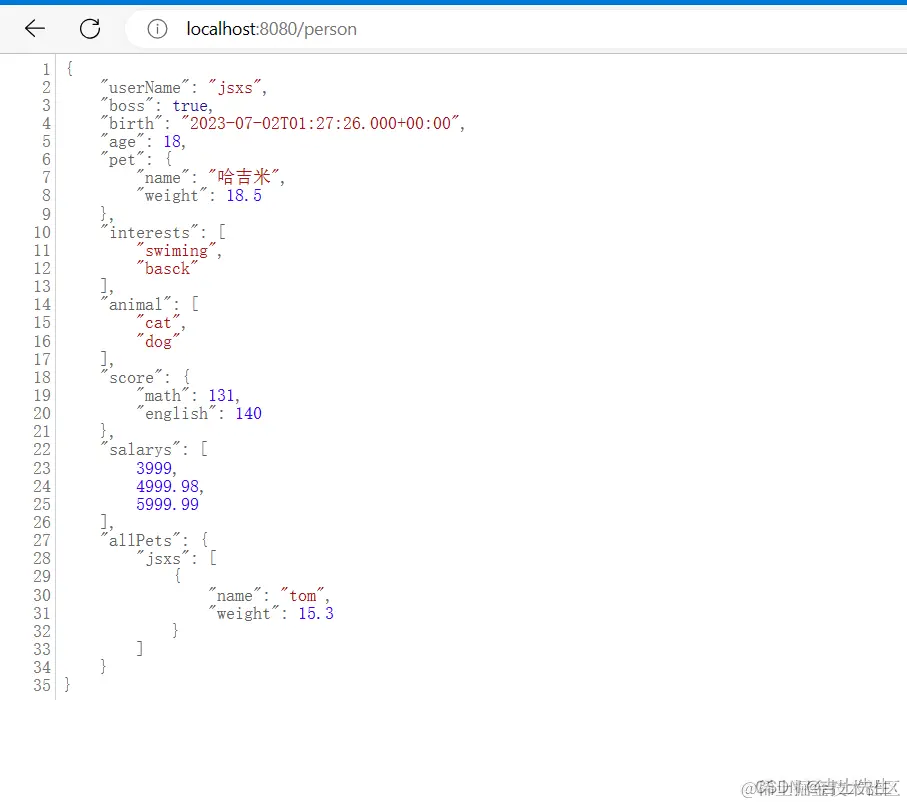Select the "userName" key text
The image size is (907, 805).
[x=145, y=87]
